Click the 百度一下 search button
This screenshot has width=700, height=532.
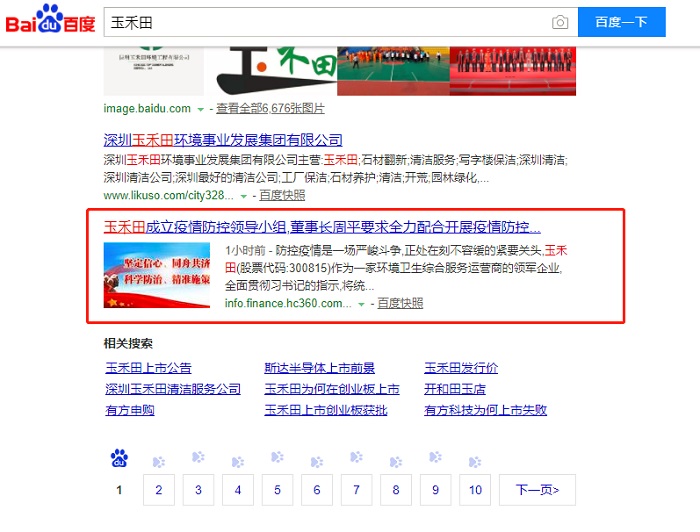coord(621,22)
